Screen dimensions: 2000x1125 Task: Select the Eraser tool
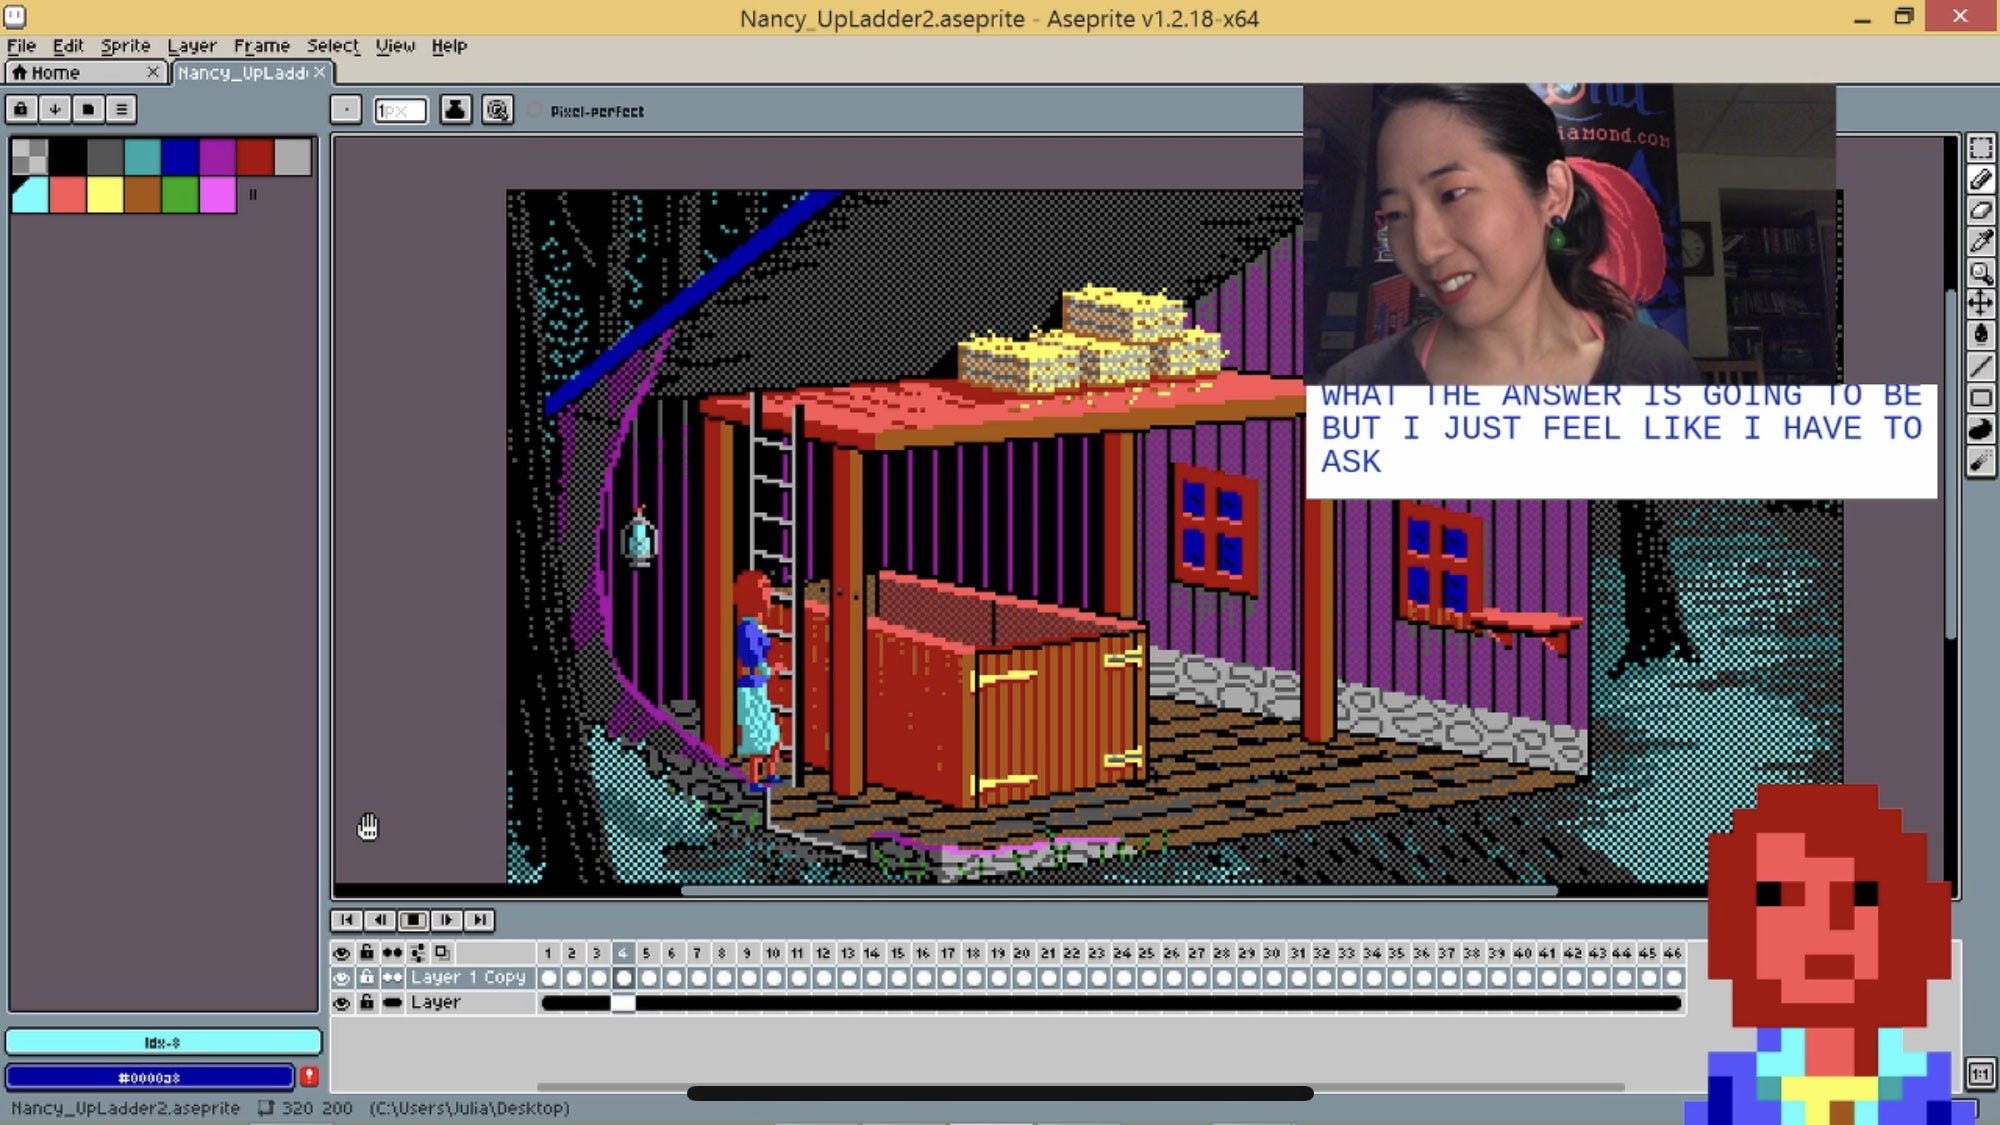tap(1980, 211)
